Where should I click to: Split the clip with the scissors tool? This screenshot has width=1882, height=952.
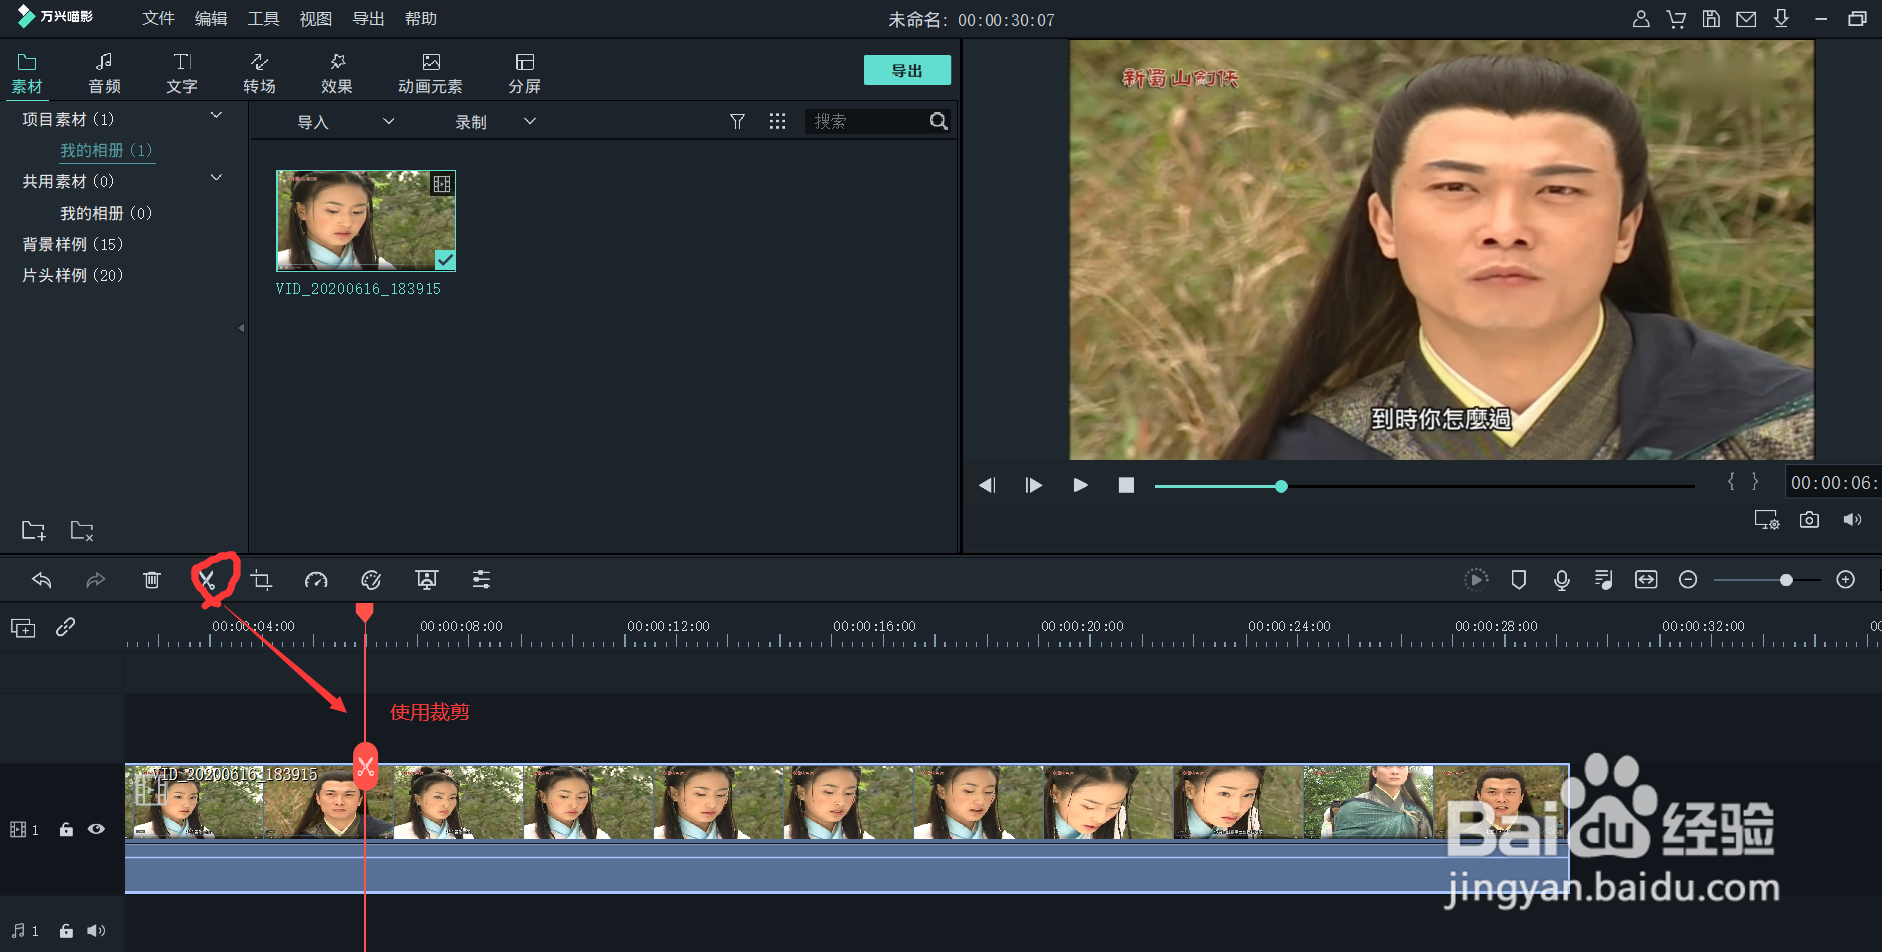point(207,580)
